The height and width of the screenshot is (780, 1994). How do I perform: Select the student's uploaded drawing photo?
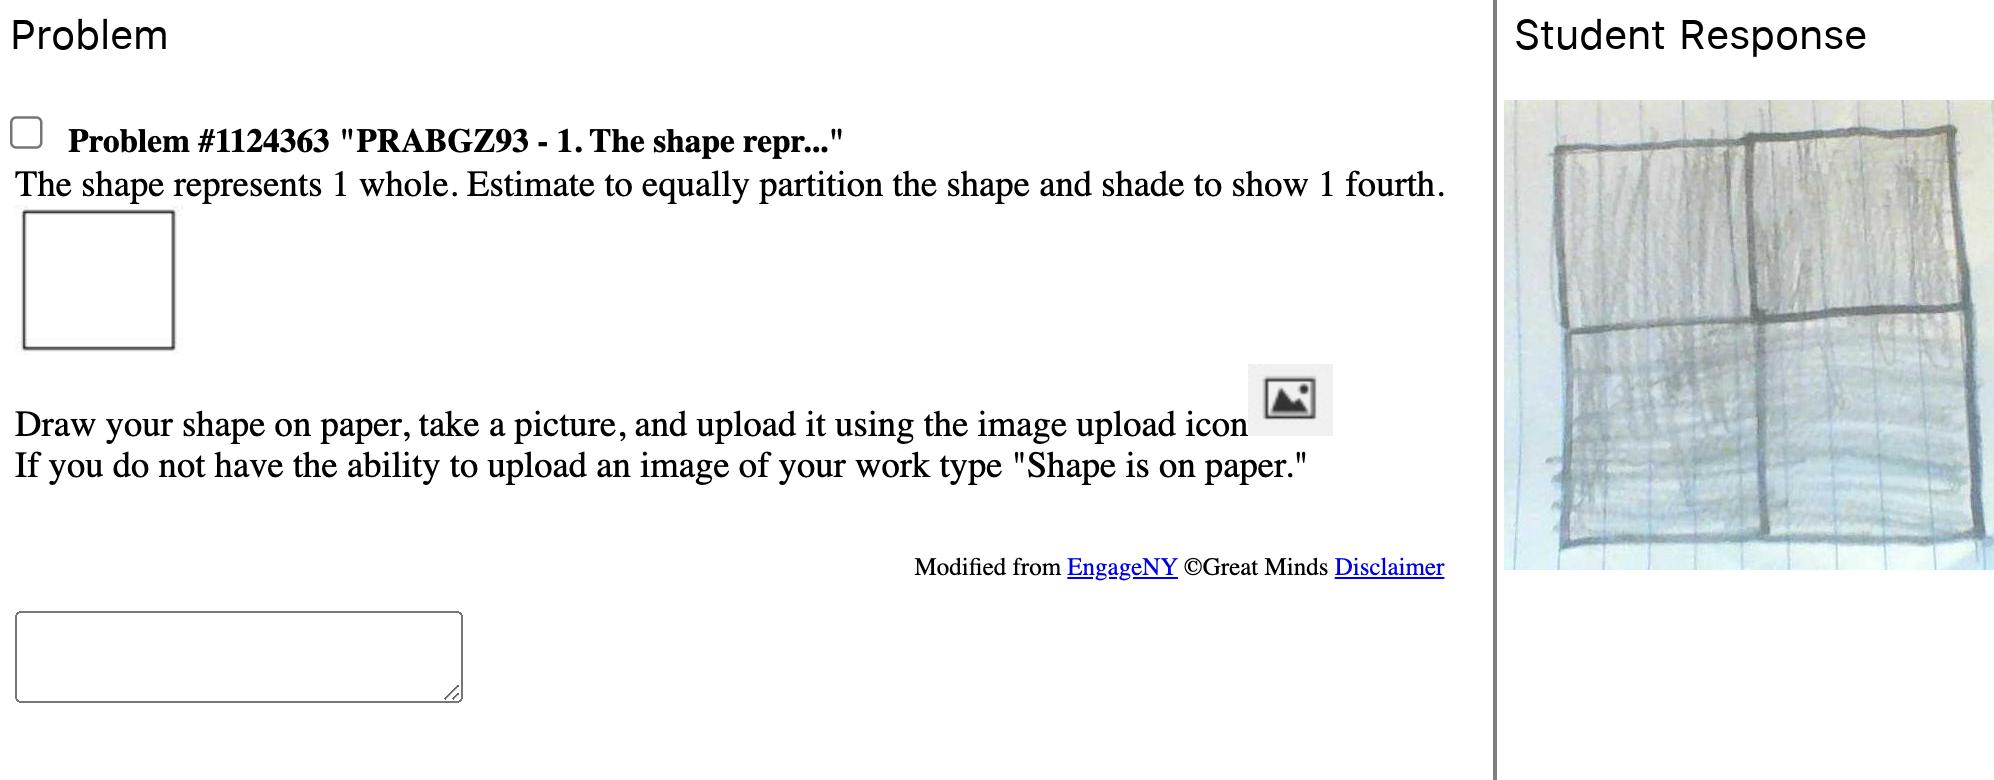[1748, 335]
